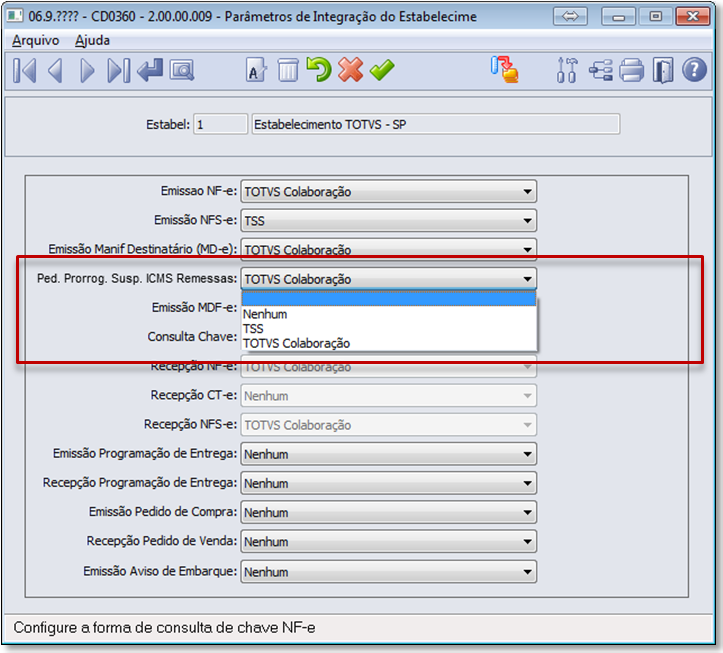Click the go-to record return arrow icon
Image resolution: width=723 pixels, height=653 pixels.
150,70
